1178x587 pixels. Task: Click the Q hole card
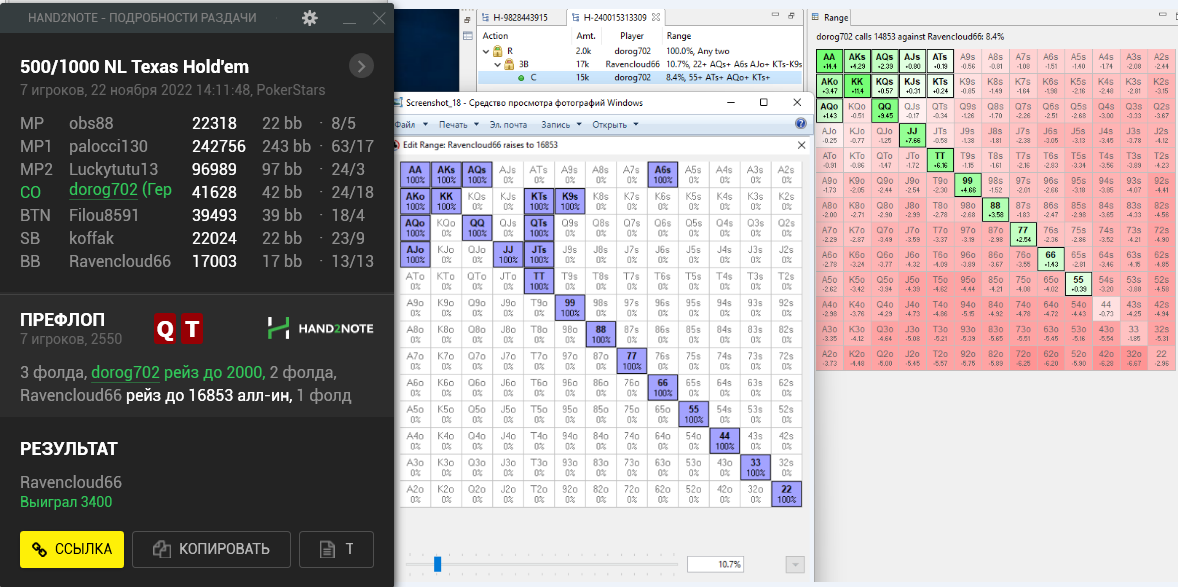tap(165, 329)
